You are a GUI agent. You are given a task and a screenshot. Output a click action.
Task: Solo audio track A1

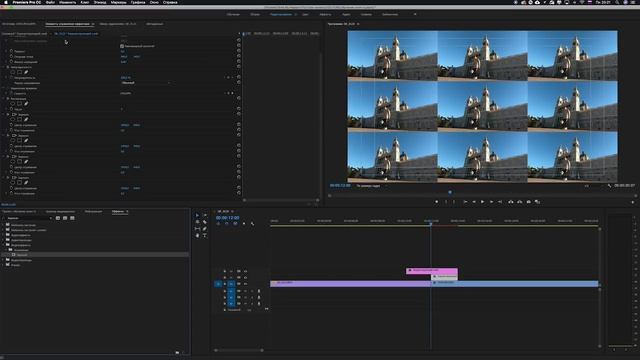point(252,291)
